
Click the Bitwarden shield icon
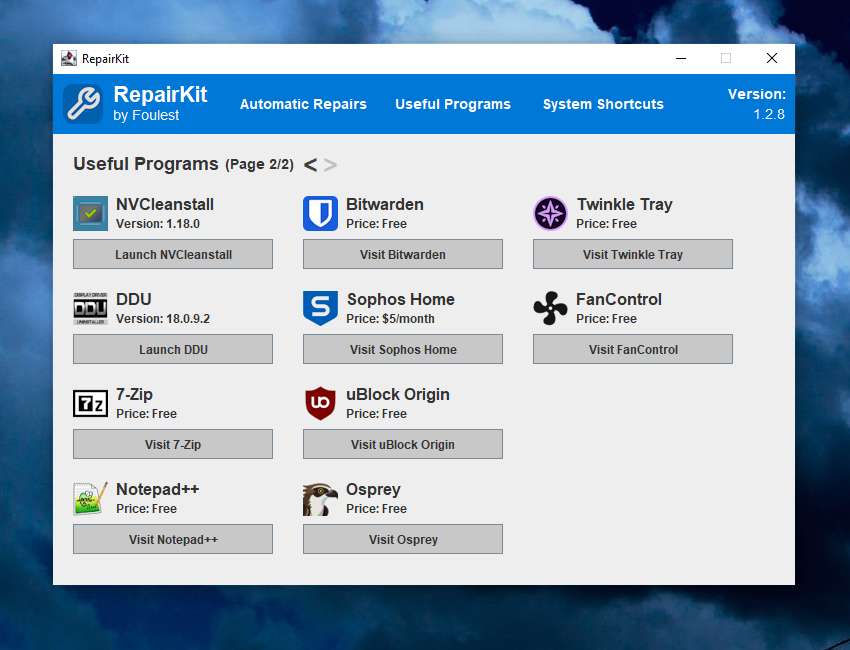320,214
